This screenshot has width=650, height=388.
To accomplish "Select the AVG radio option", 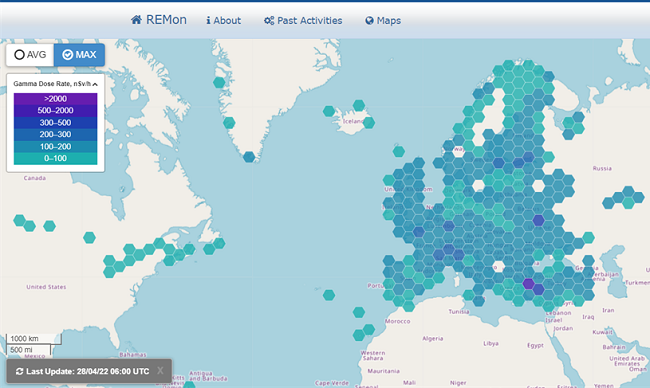I will [30, 55].
